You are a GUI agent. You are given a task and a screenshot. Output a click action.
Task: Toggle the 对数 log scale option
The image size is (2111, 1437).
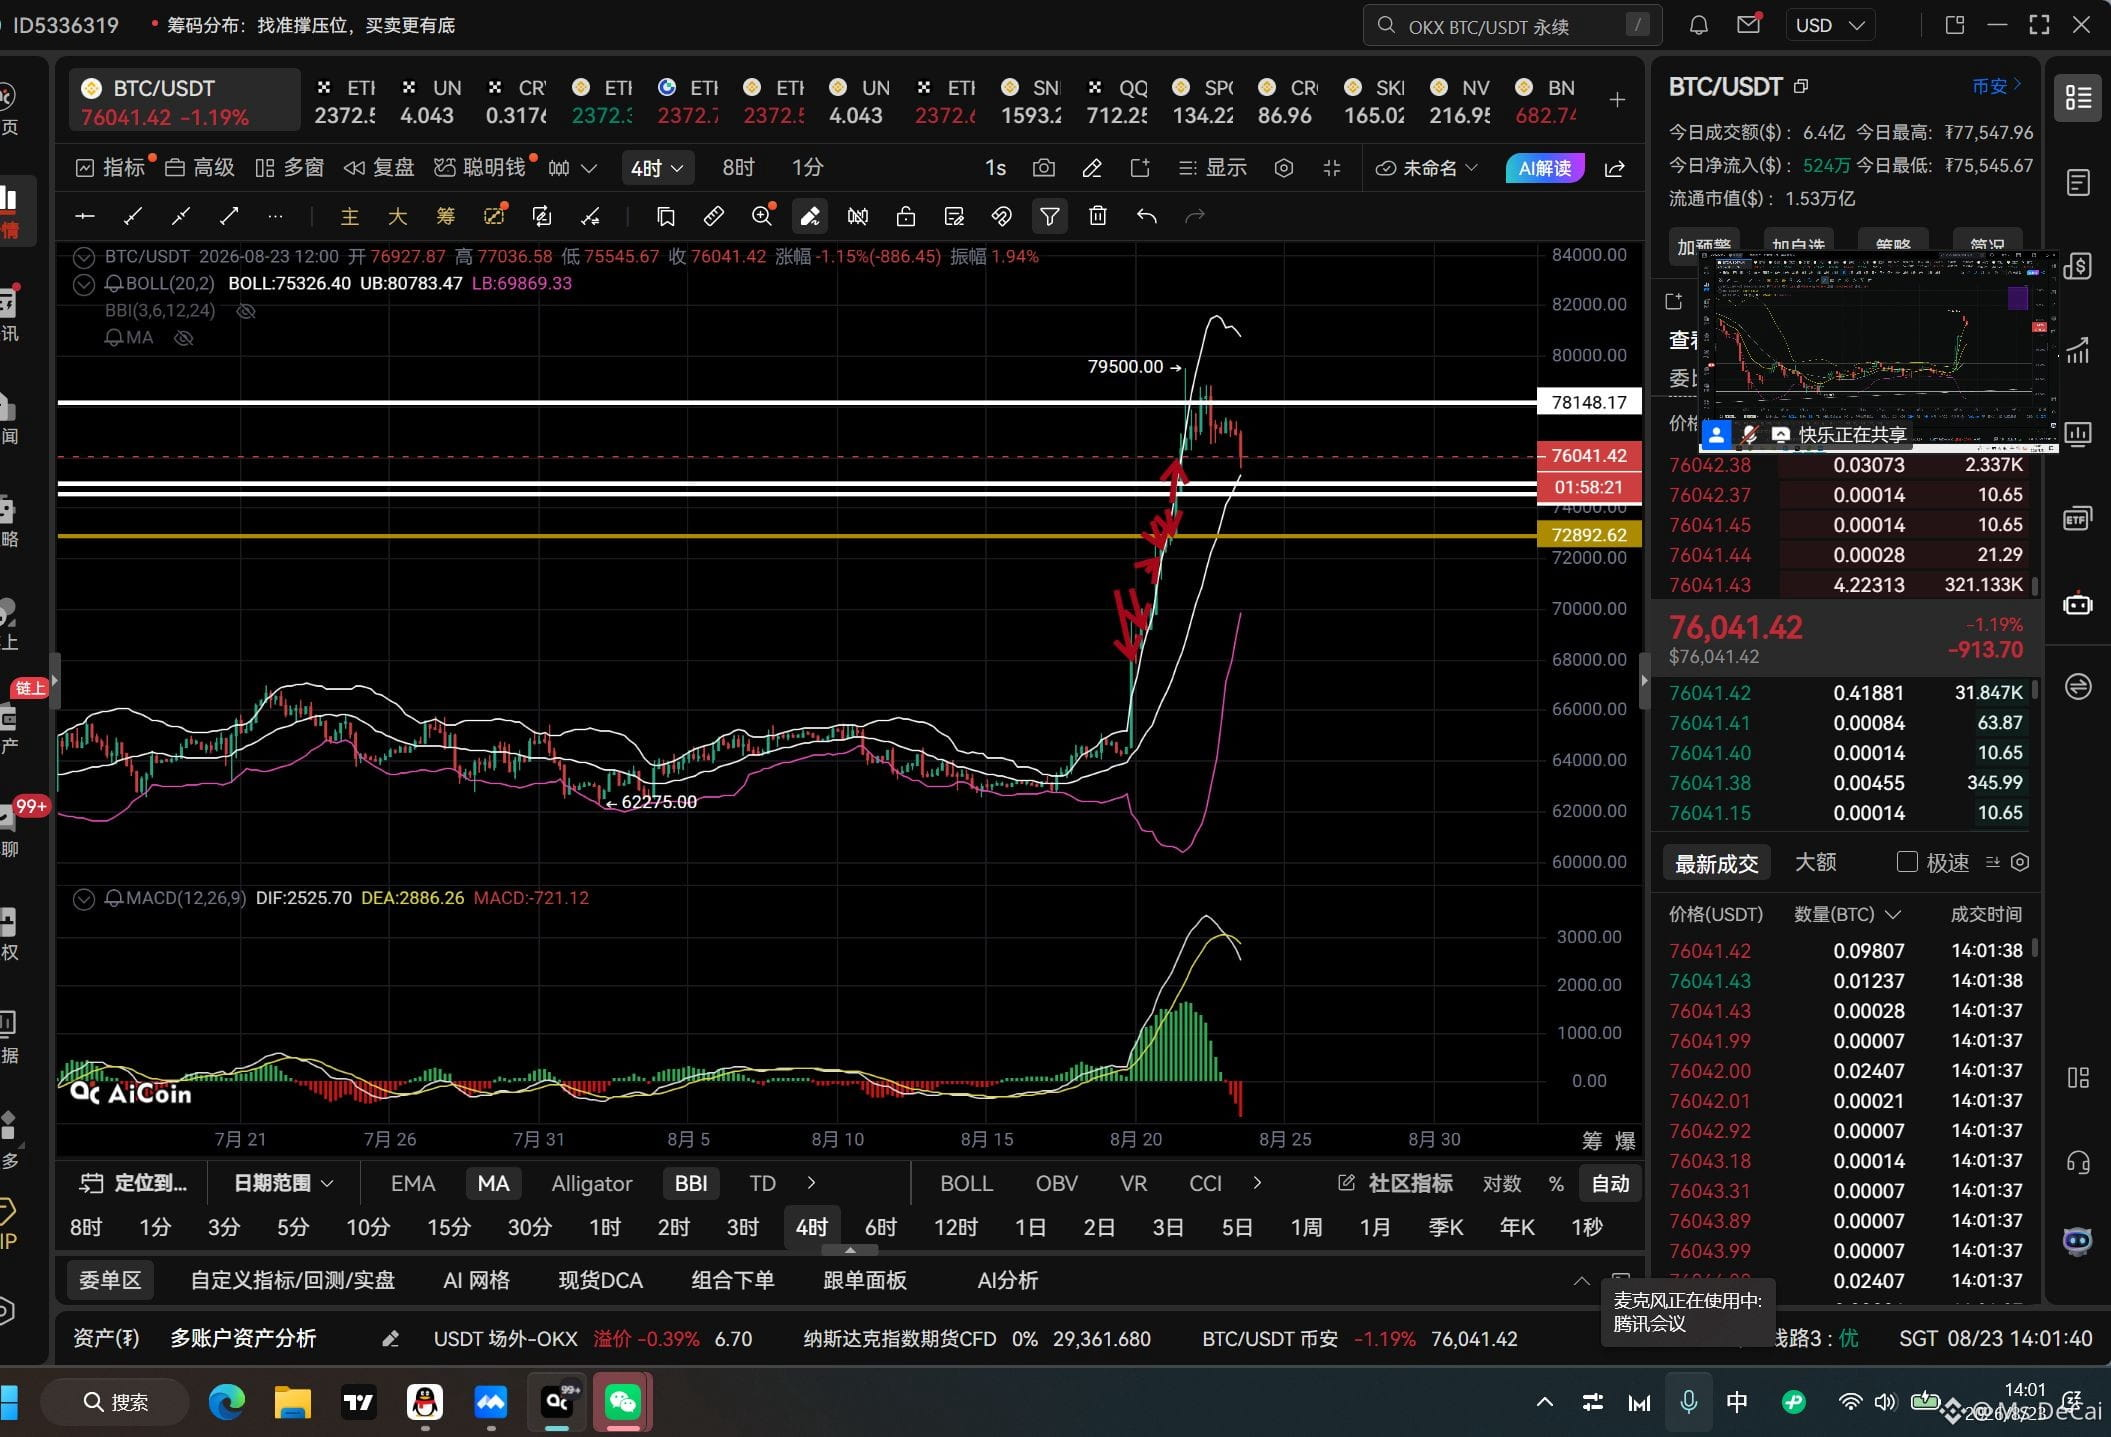pyautogui.click(x=1502, y=1183)
